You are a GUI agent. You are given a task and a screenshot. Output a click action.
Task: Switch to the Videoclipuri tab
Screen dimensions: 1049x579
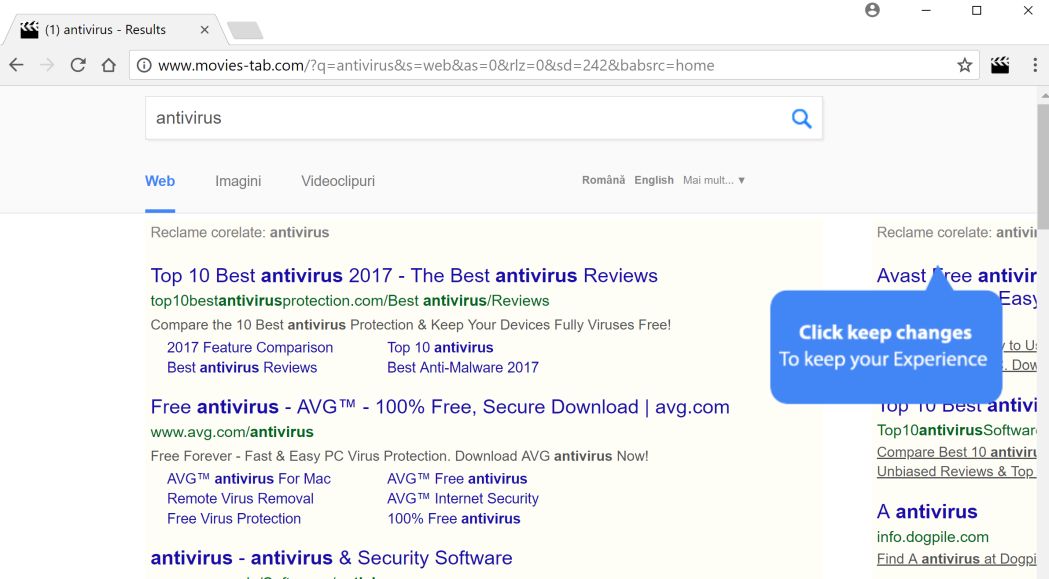click(338, 181)
